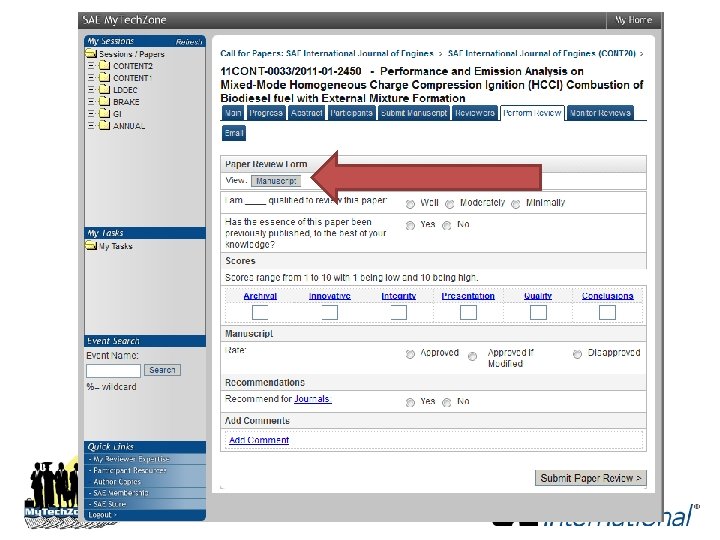Open the Archival score definition link

point(260,296)
